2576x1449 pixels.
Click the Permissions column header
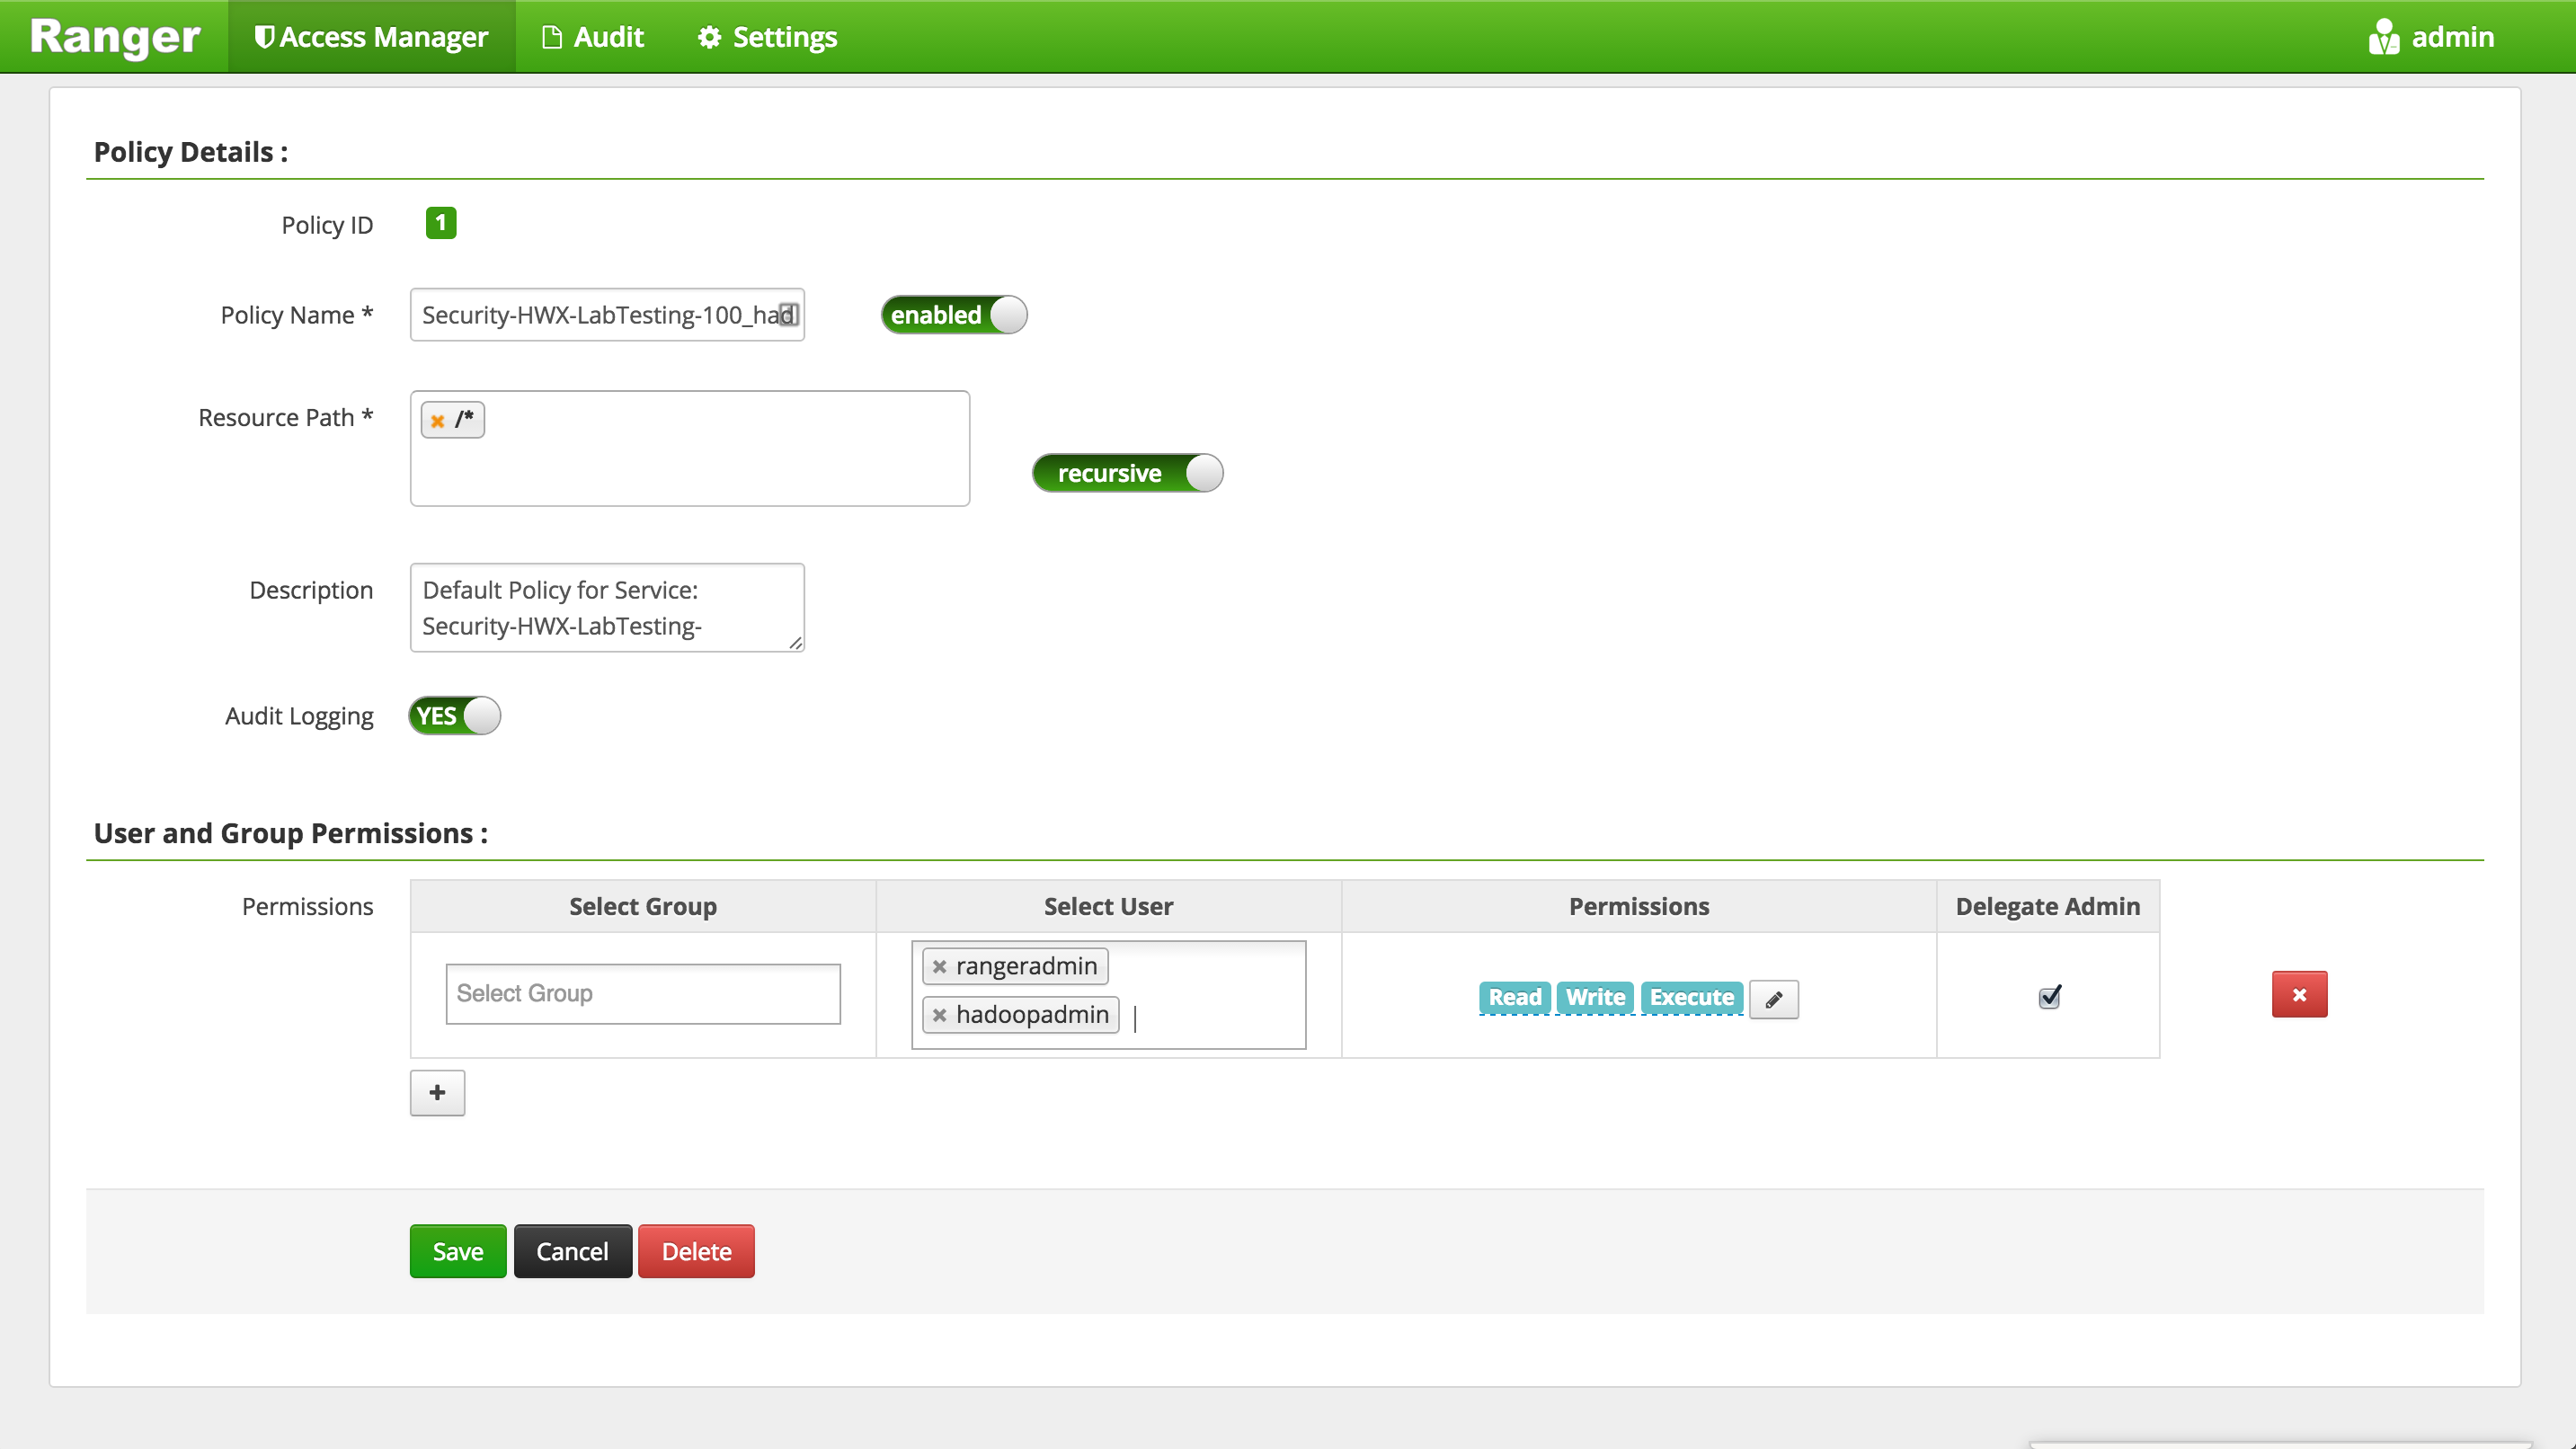click(x=1639, y=906)
